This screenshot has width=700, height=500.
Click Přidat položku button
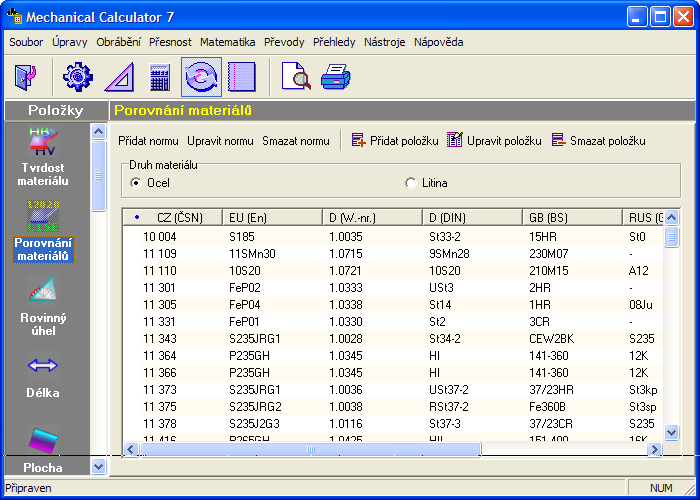click(x=395, y=141)
